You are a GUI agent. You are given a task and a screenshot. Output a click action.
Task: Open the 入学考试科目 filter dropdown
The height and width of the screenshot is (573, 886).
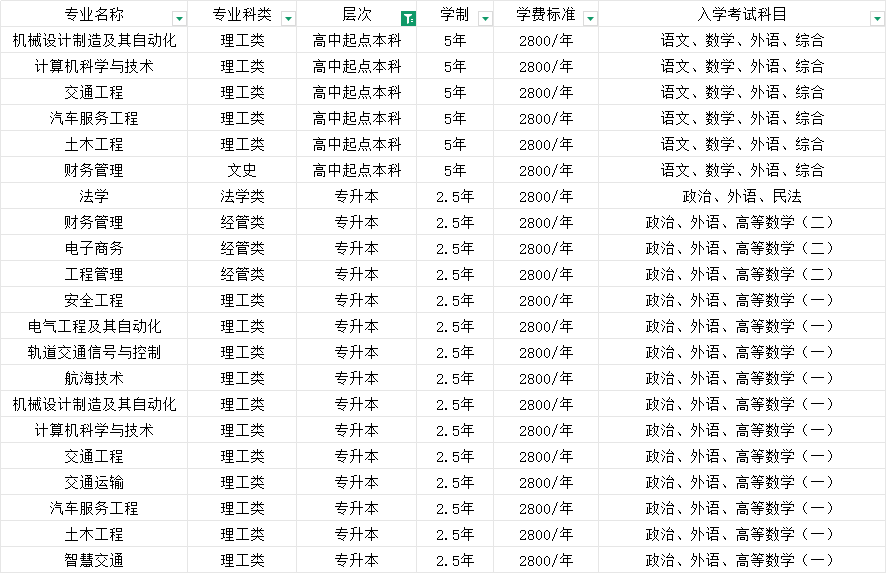pos(878,19)
